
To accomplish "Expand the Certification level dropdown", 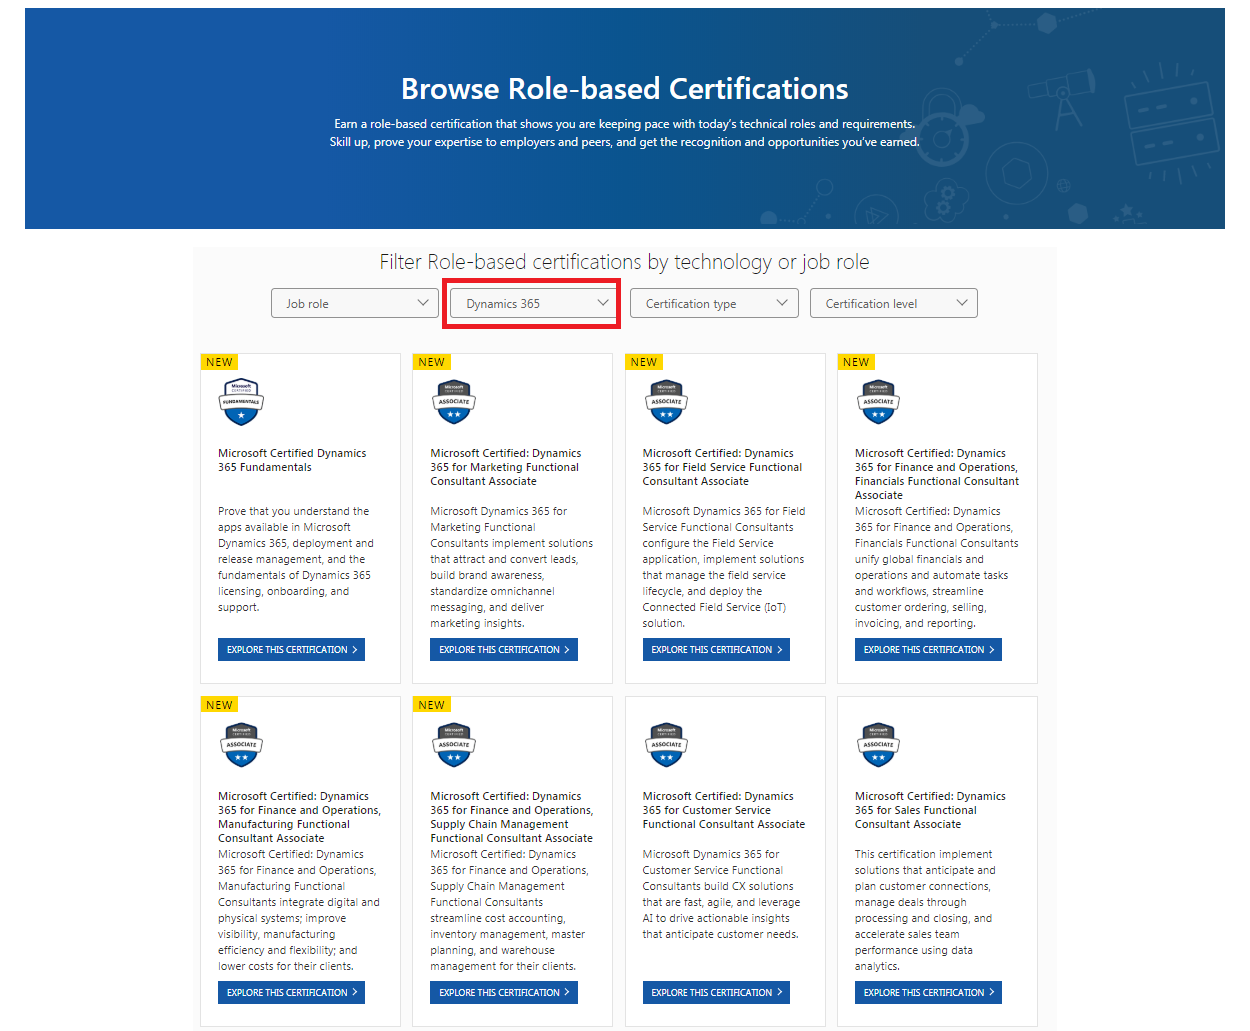I will (893, 304).
